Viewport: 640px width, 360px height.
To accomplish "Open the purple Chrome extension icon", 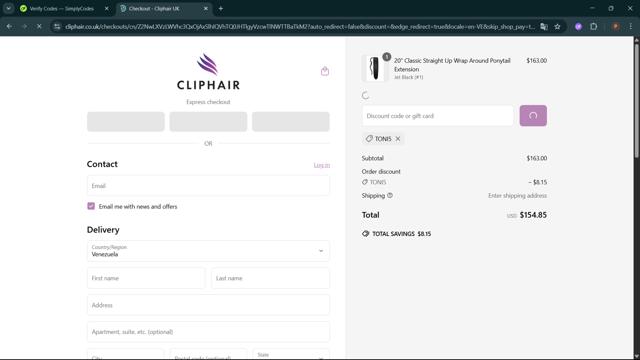I will point(578,27).
